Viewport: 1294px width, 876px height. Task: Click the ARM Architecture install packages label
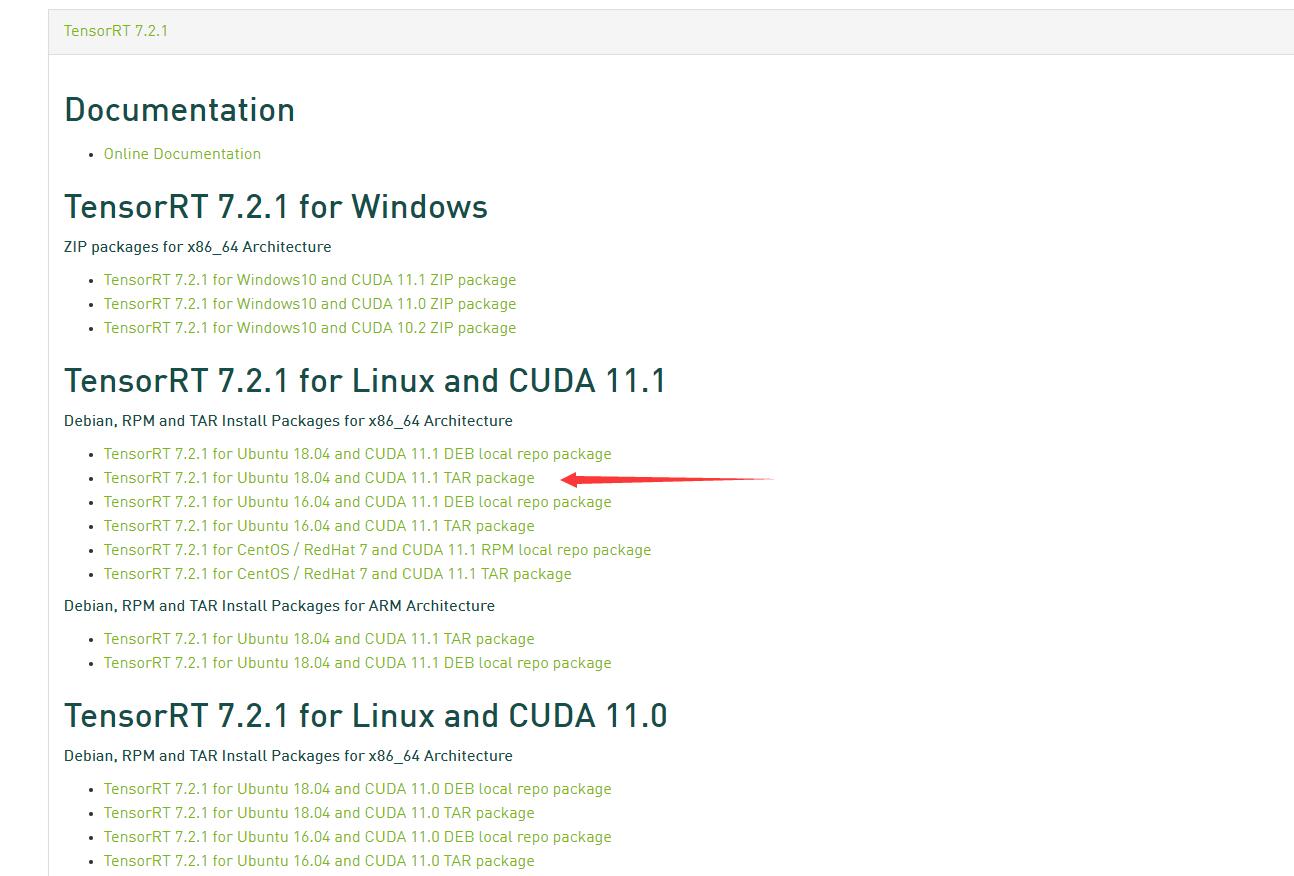click(279, 606)
